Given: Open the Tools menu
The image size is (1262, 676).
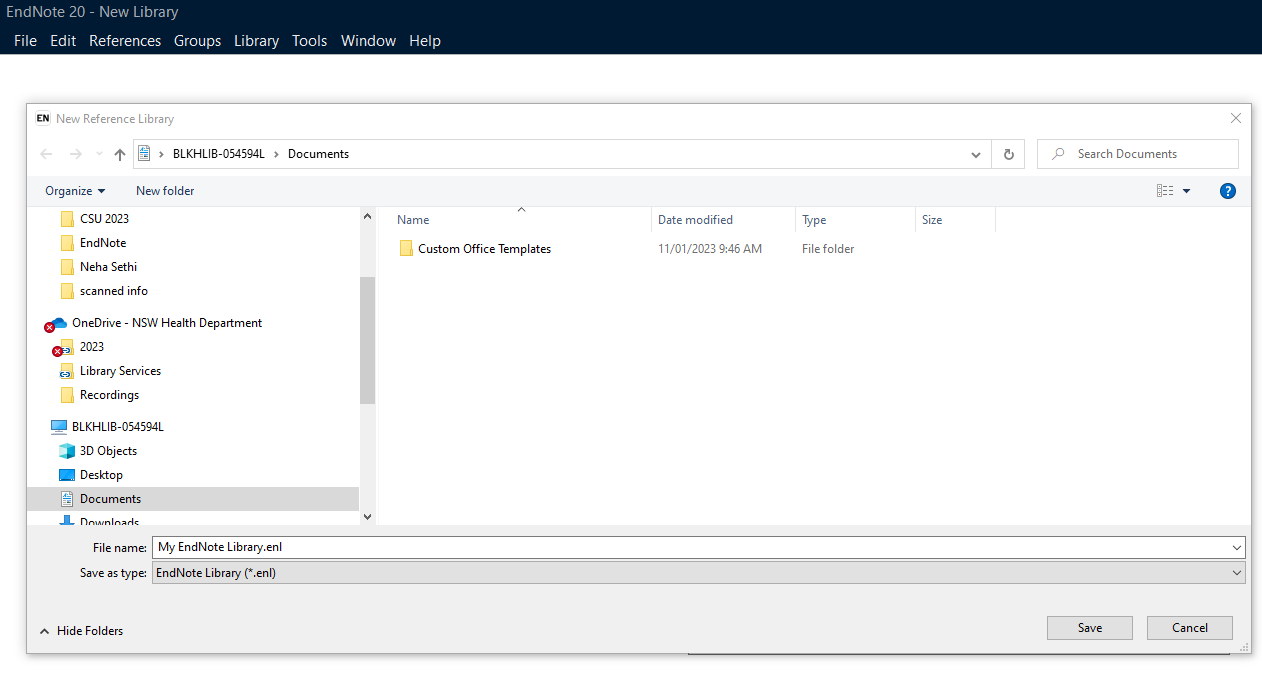Looking at the screenshot, I should click(309, 41).
